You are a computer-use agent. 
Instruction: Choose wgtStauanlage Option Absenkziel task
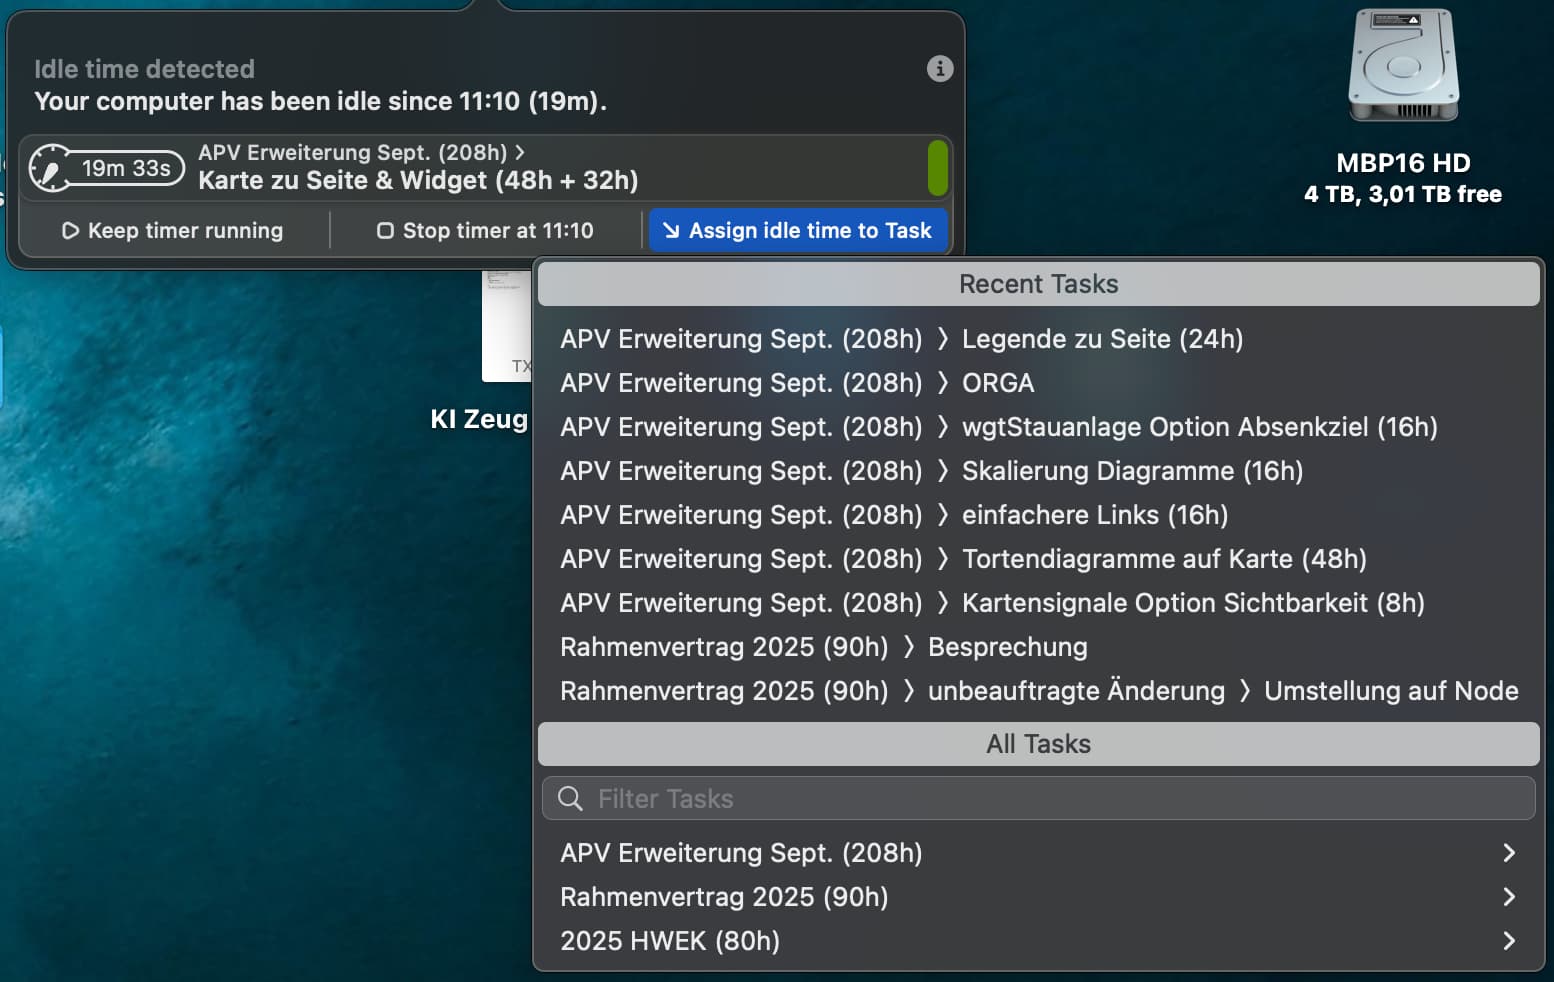pyautogui.click(x=1198, y=427)
